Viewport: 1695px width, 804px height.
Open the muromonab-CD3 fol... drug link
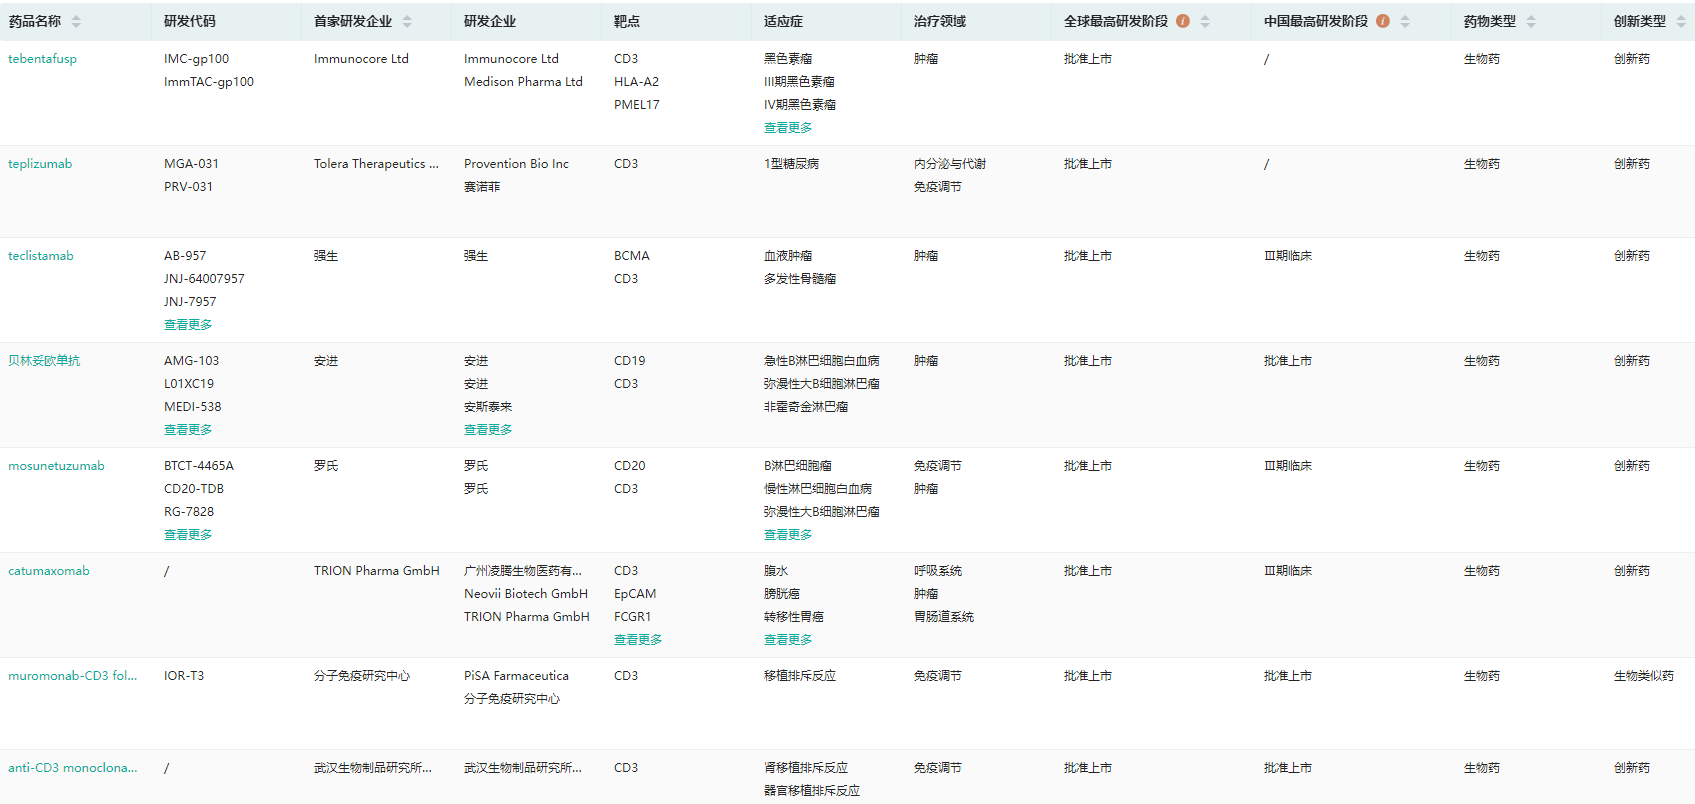[x=73, y=676]
